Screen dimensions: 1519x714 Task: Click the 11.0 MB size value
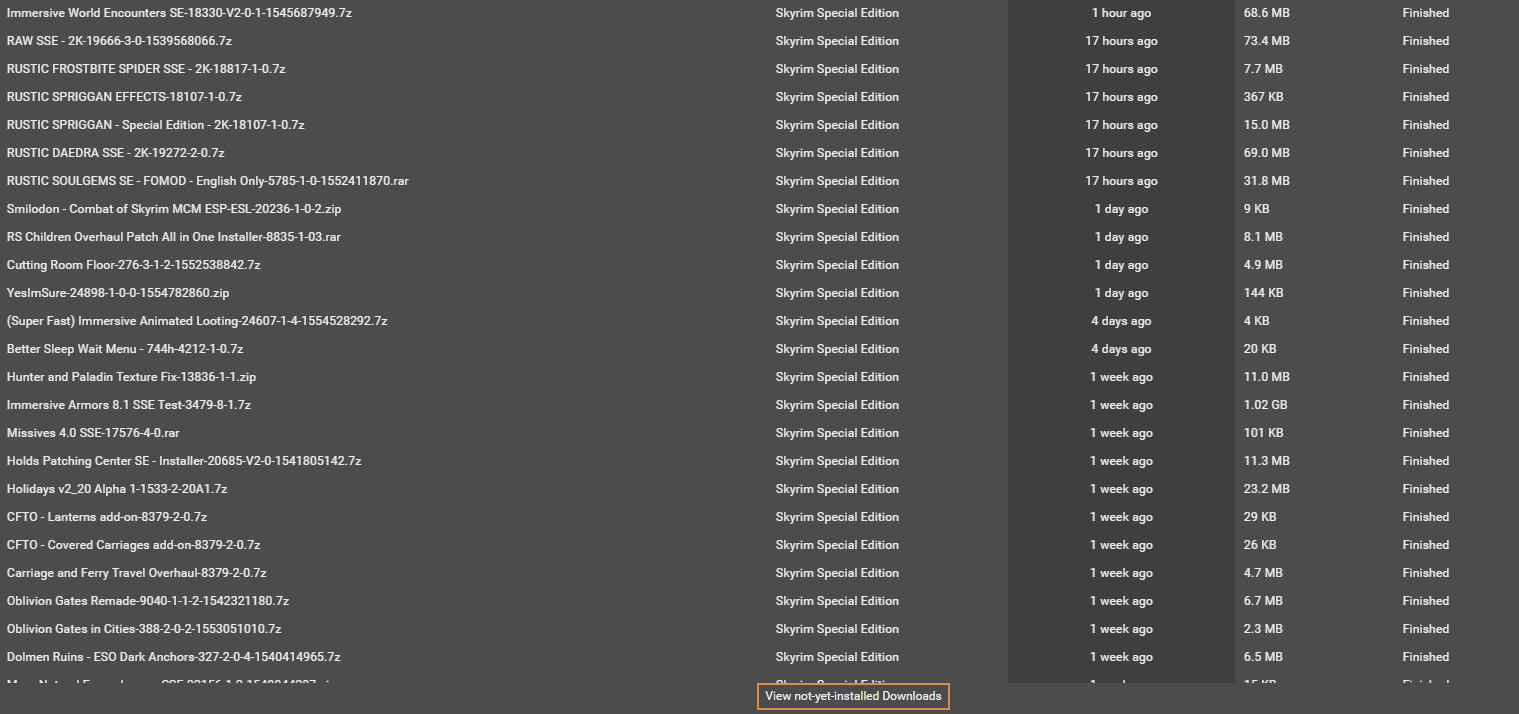coord(1267,377)
